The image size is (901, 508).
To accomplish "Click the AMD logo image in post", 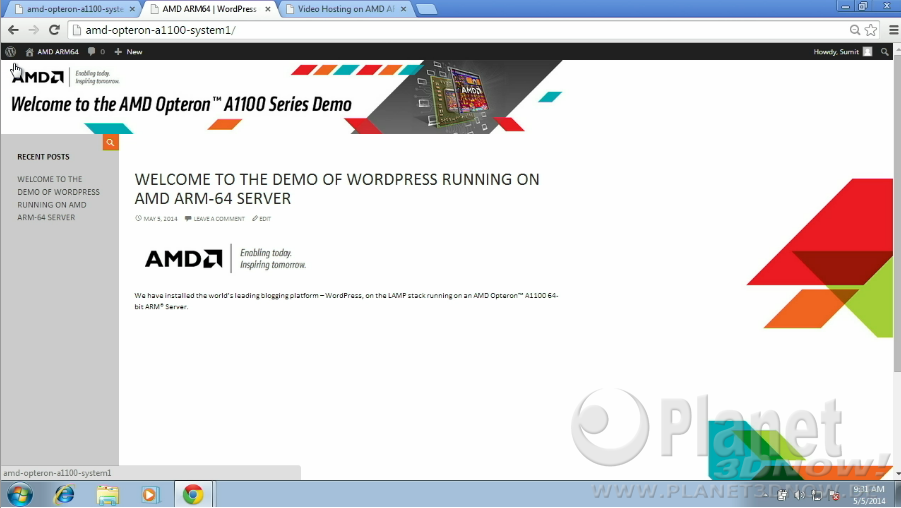I will tap(225, 259).
